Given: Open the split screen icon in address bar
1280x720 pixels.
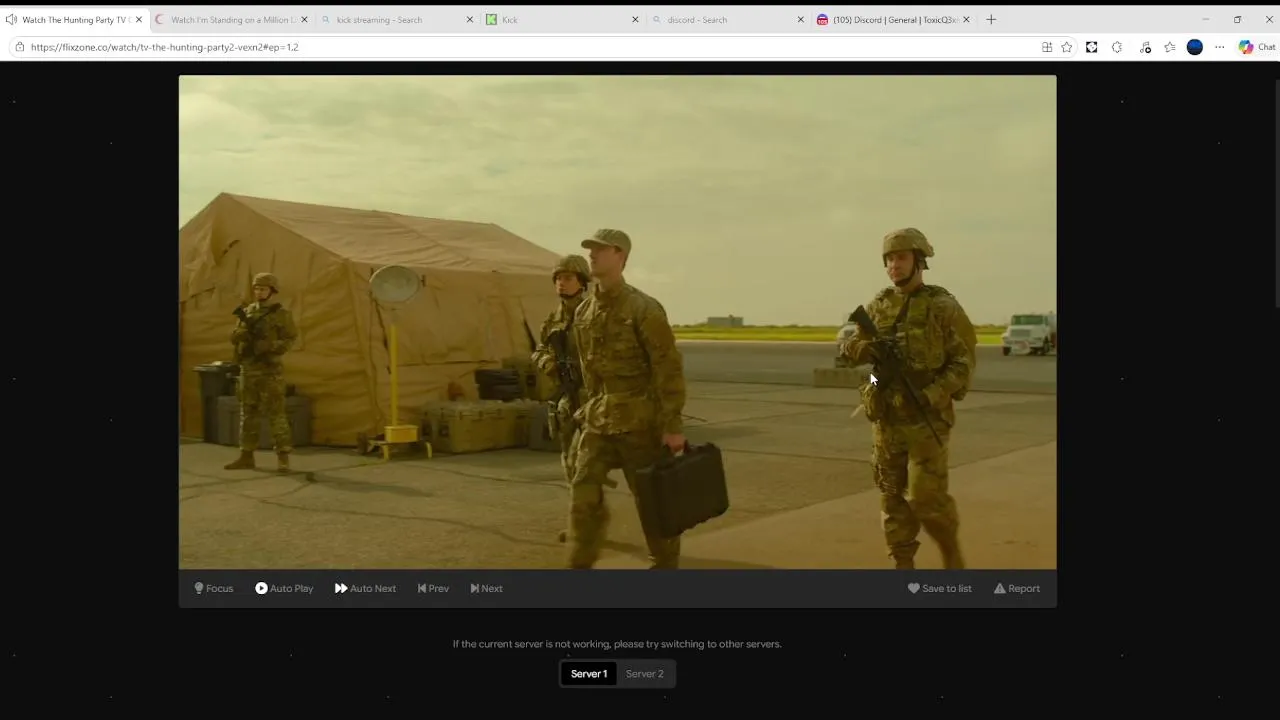Looking at the screenshot, I should click(x=1047, y=47).
